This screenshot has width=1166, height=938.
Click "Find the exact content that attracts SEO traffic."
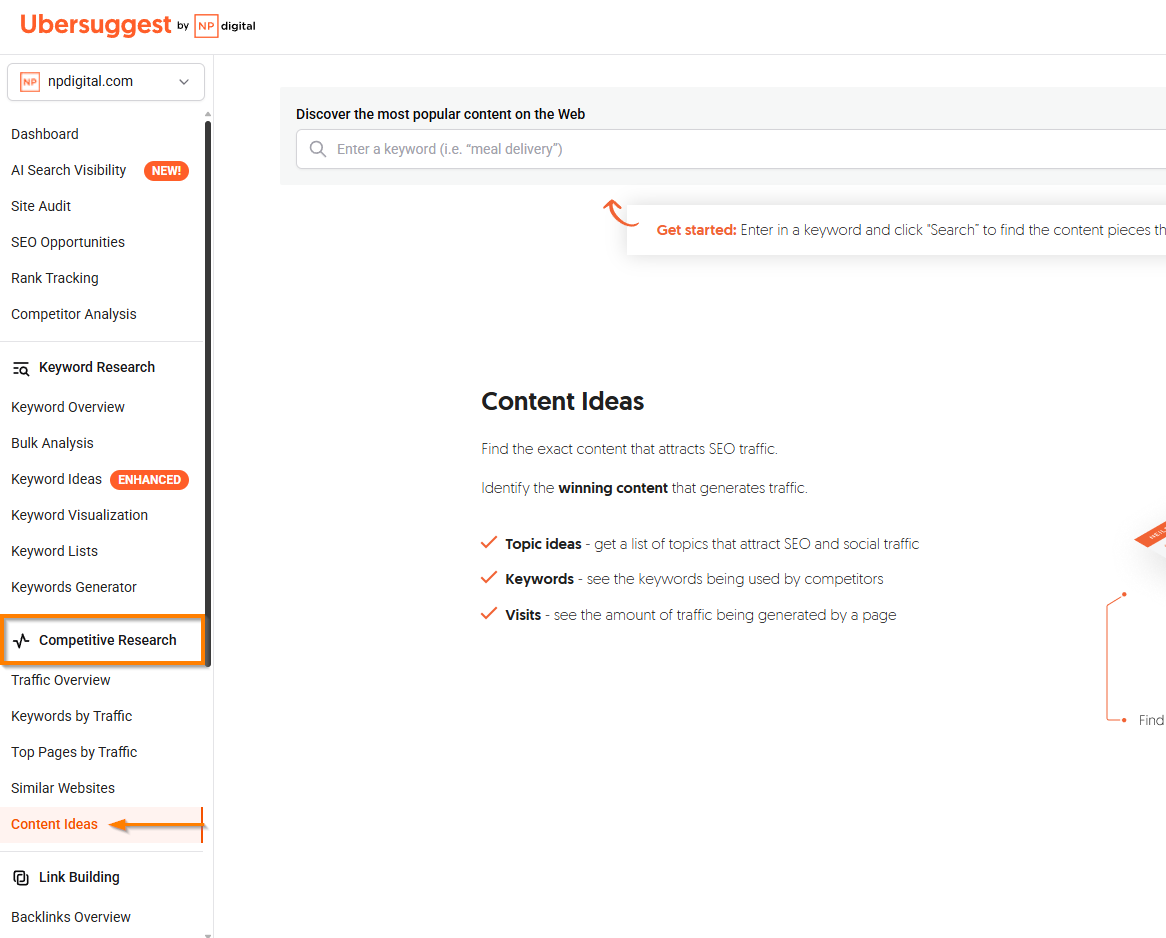click(629, 449)
